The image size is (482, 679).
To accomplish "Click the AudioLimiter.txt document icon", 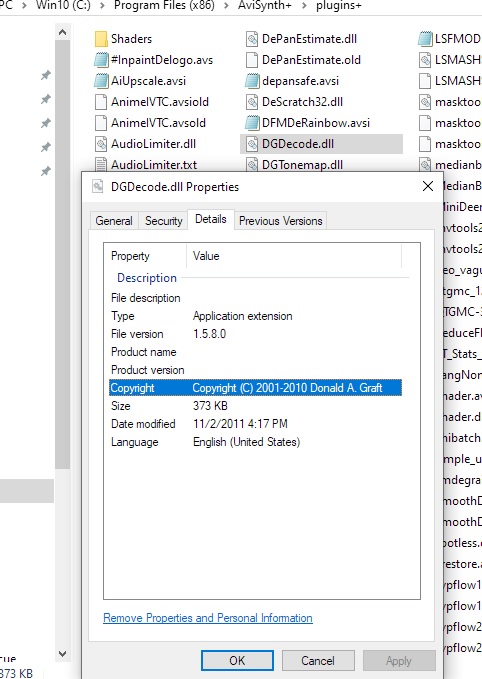I will (x=100, y=165).
